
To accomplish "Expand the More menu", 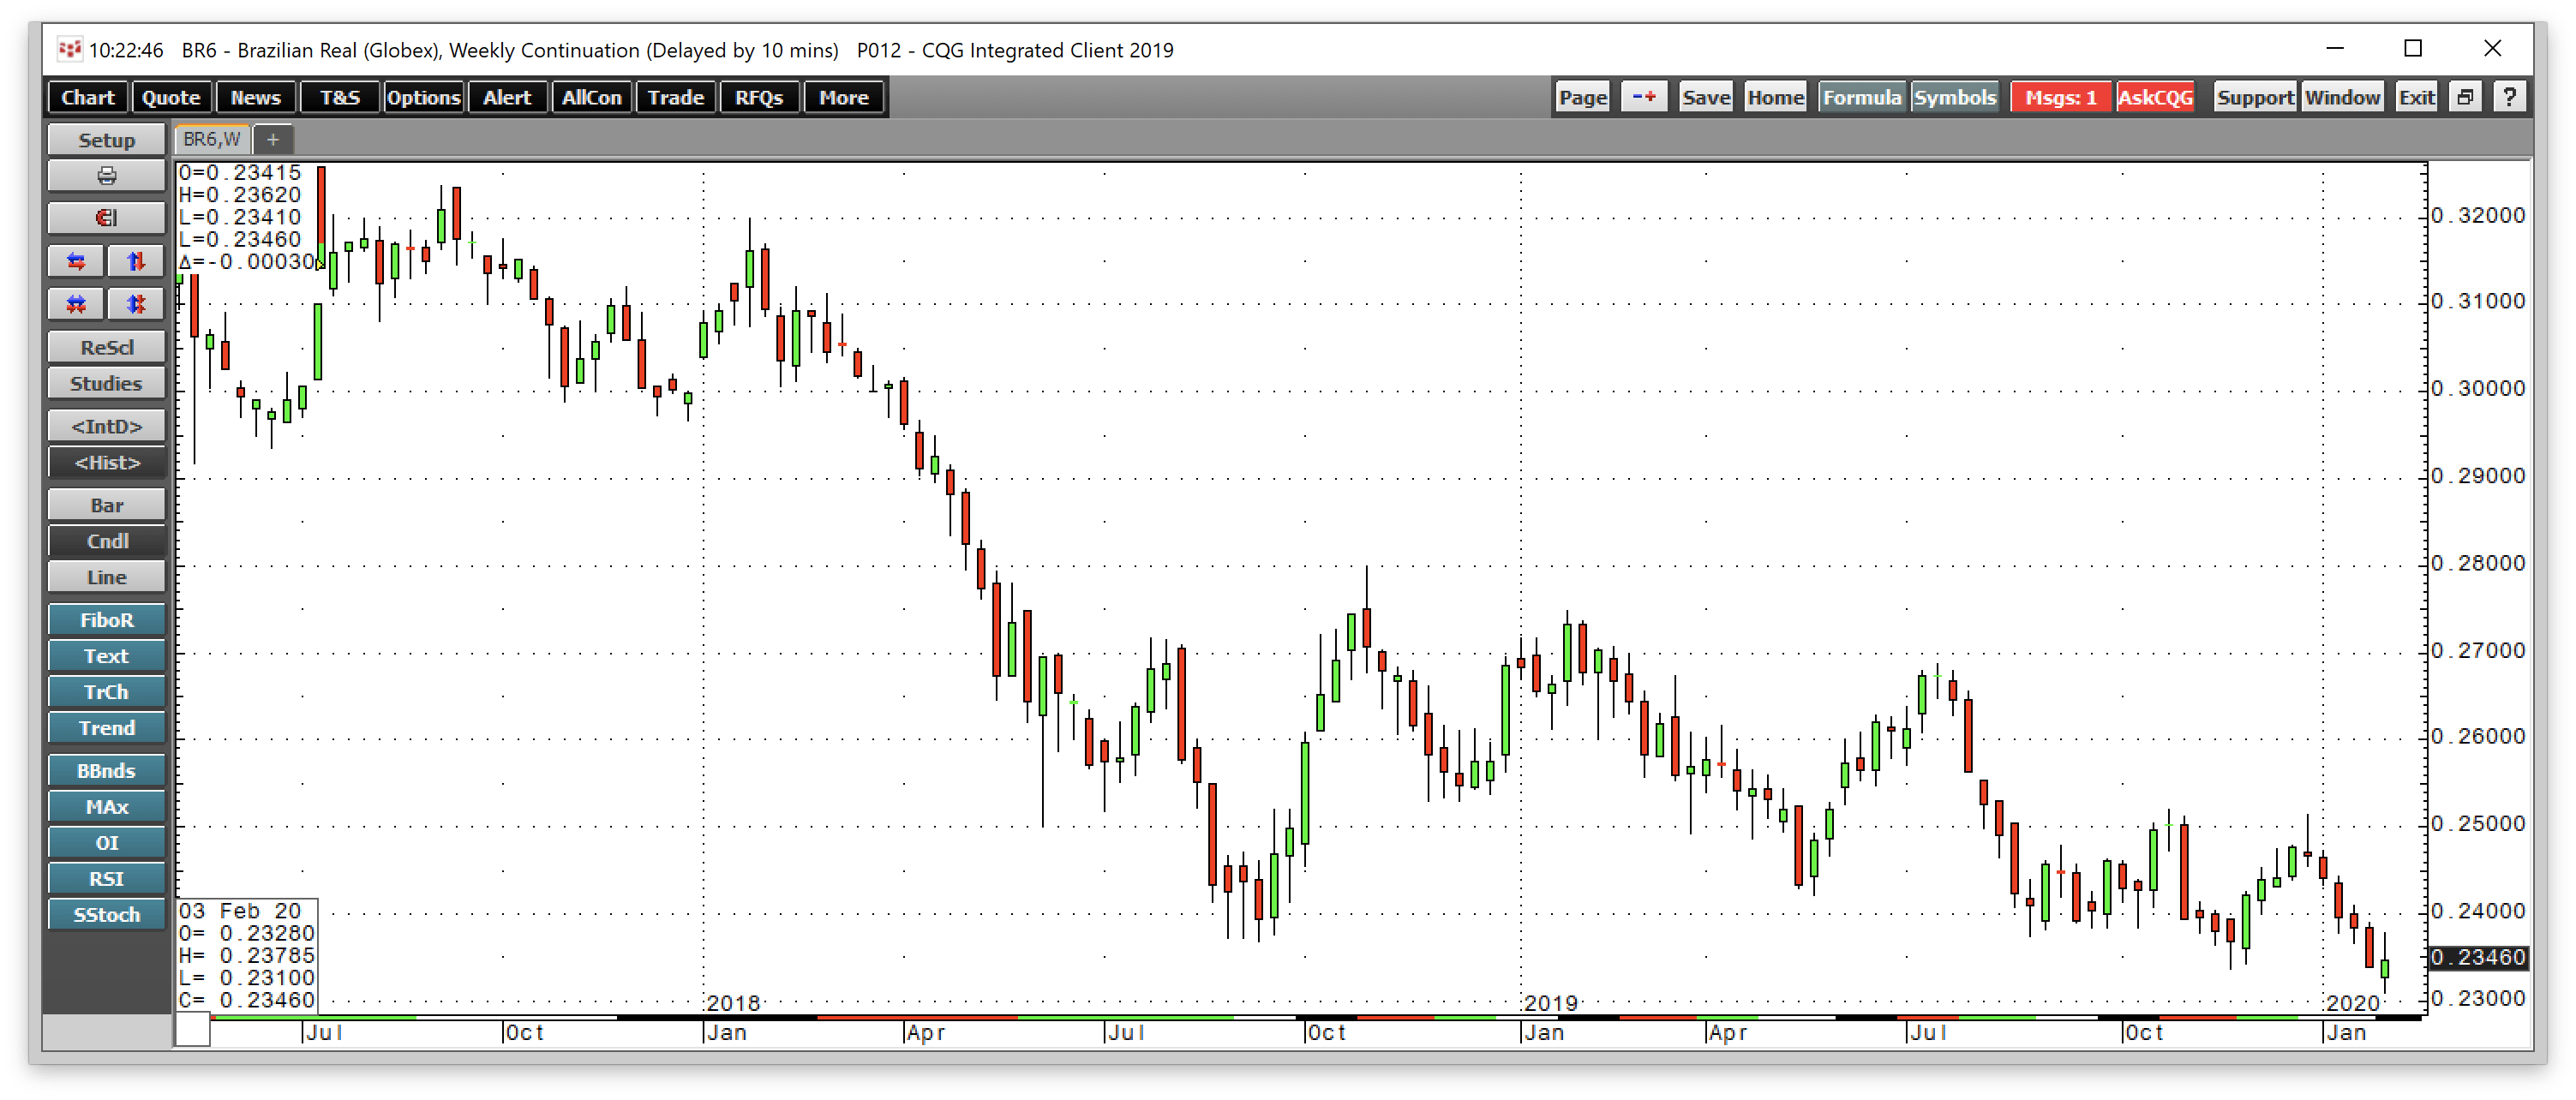I will click(843, 97).
